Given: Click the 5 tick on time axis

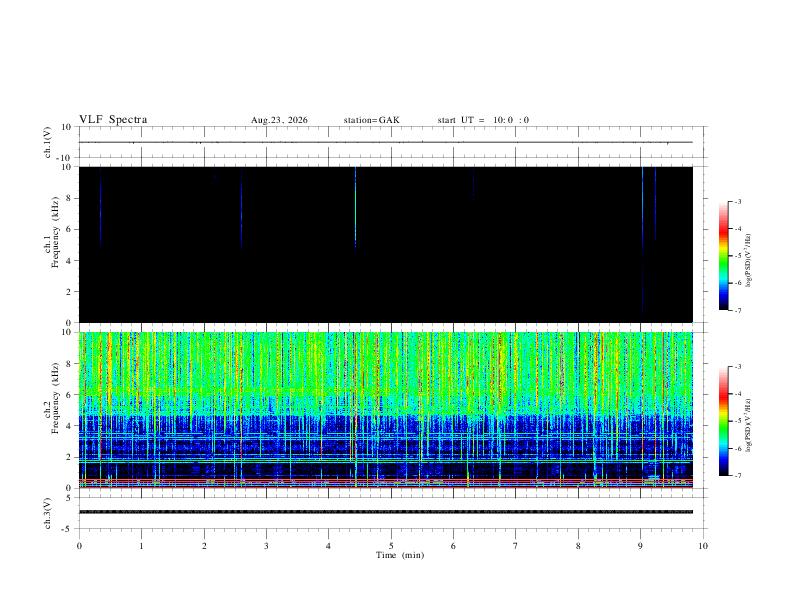Looking at the screenshot, I should (x=391, y=546).
